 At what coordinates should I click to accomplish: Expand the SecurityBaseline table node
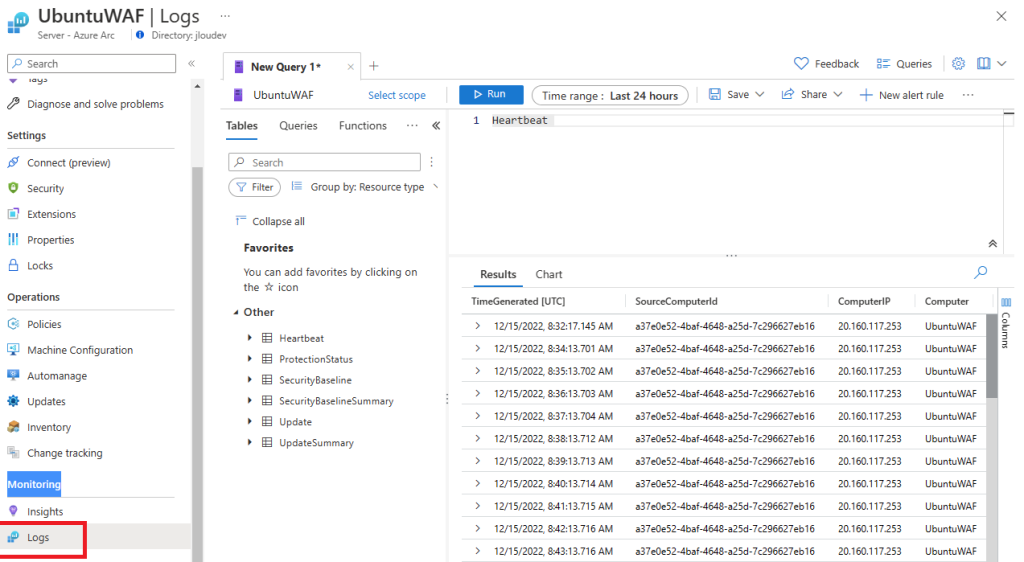(x=249, y=379)
